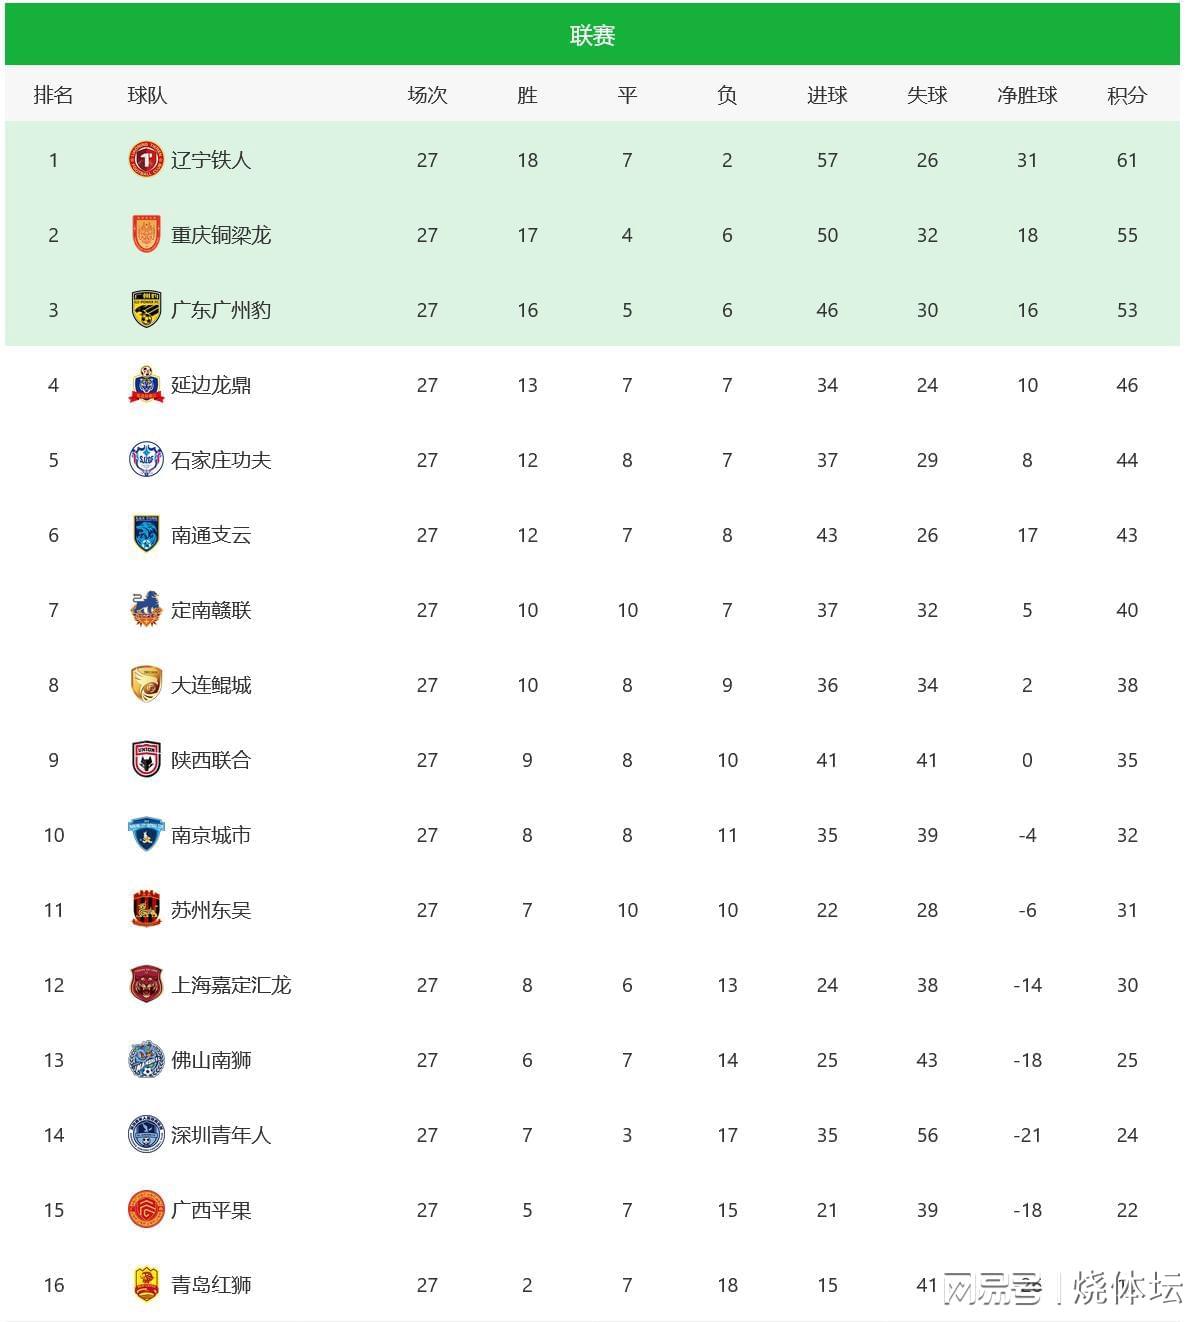Click the 广西平果 team name
This screenshot has height=1322, width=1203.
tap(211, 1210)
